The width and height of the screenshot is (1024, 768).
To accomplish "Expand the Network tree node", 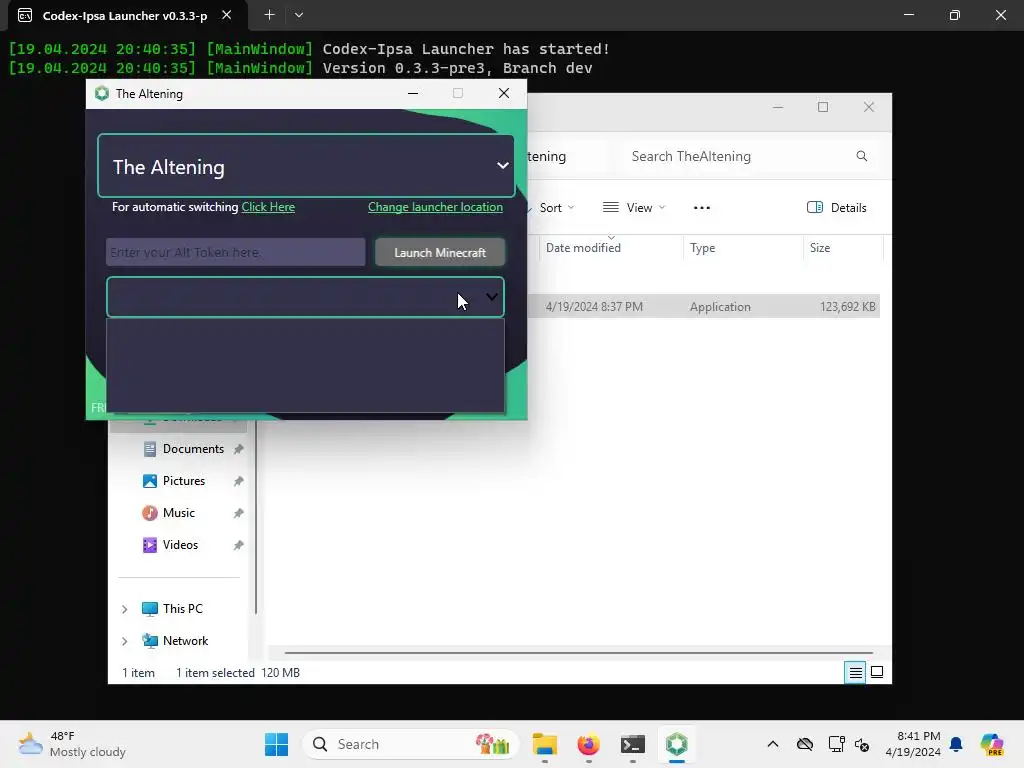I will click(124, 641).
